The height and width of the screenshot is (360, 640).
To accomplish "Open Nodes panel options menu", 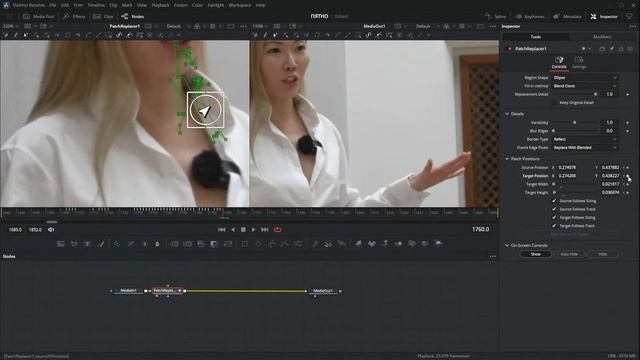I will click(x=493, y=257).
